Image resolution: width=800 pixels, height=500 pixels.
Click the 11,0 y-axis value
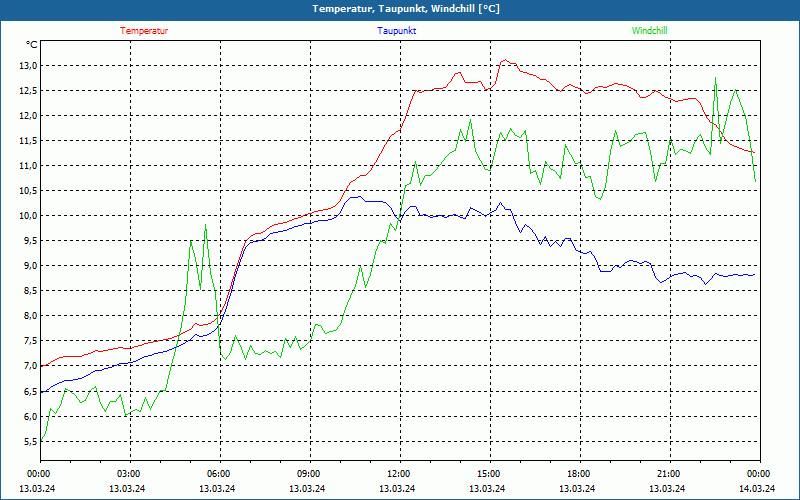(29, 165)
